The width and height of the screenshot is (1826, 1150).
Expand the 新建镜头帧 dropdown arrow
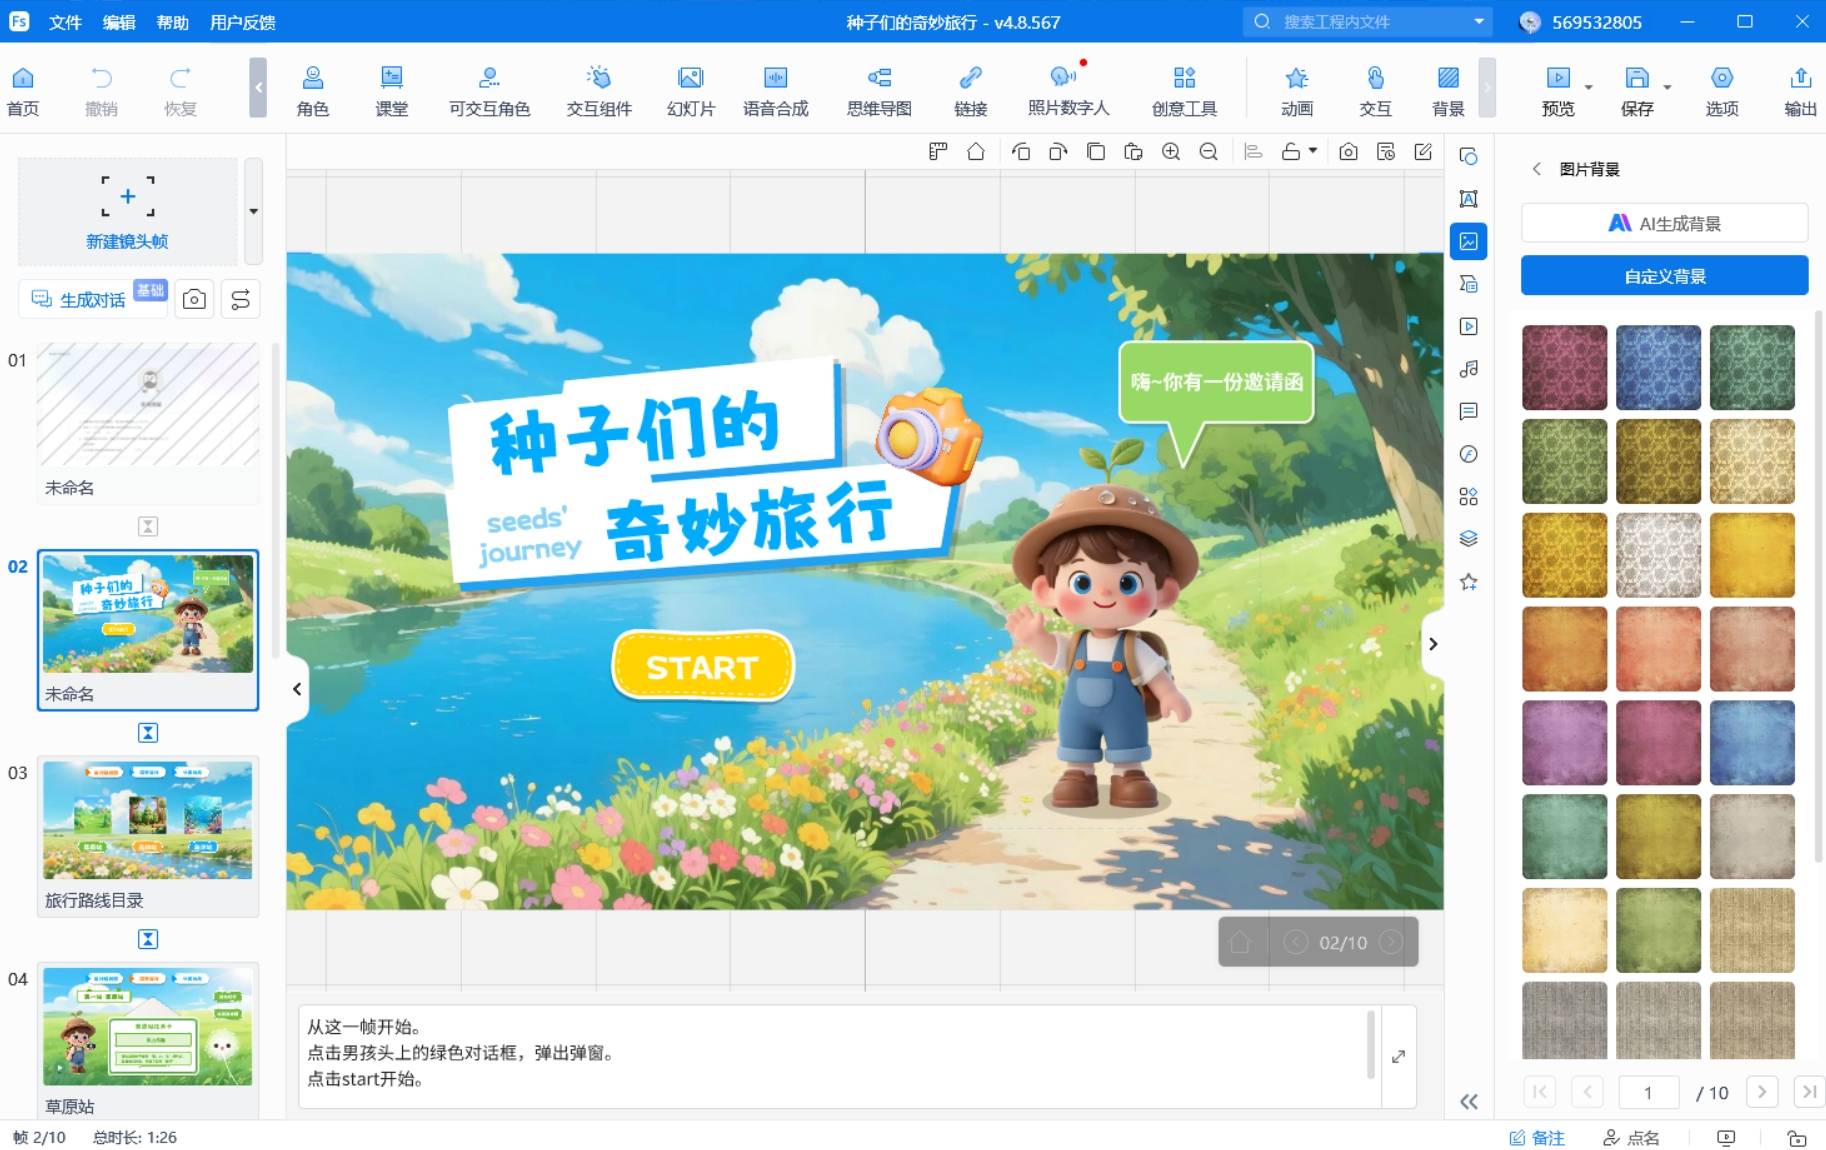point(253,211)
